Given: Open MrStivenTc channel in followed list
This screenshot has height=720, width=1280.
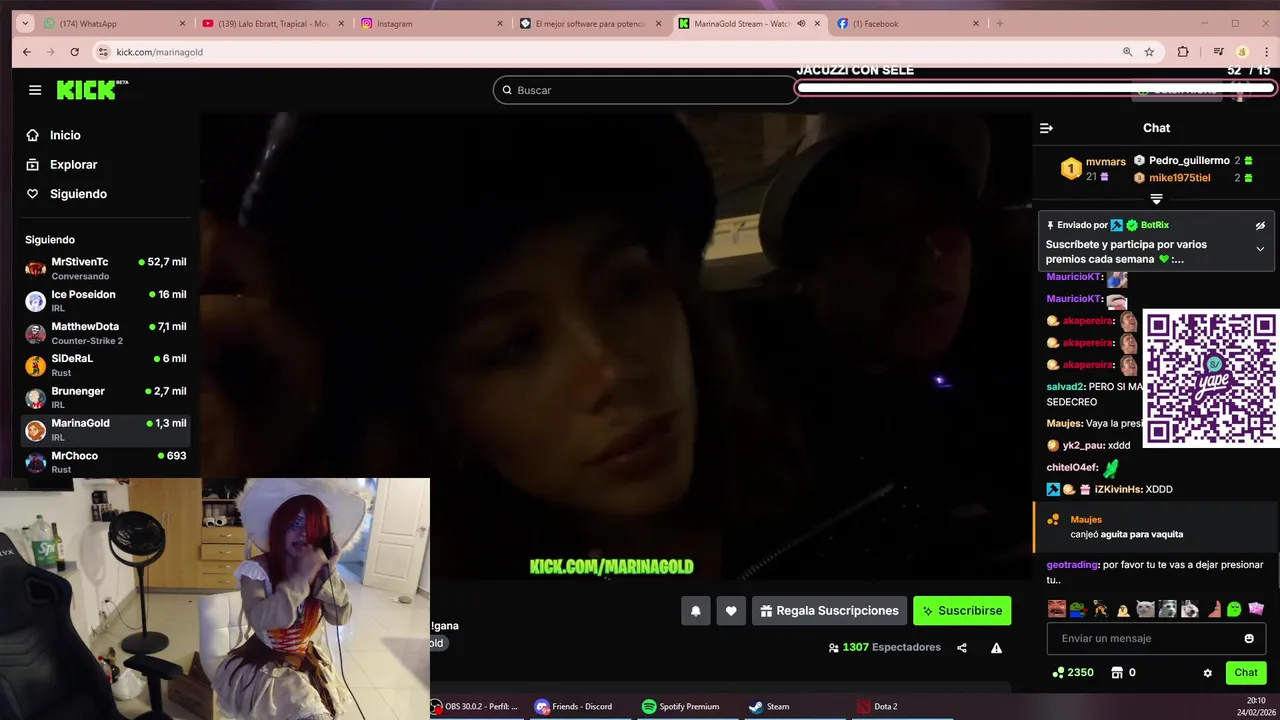Looking at the screenshot, I should coord(105,268).
